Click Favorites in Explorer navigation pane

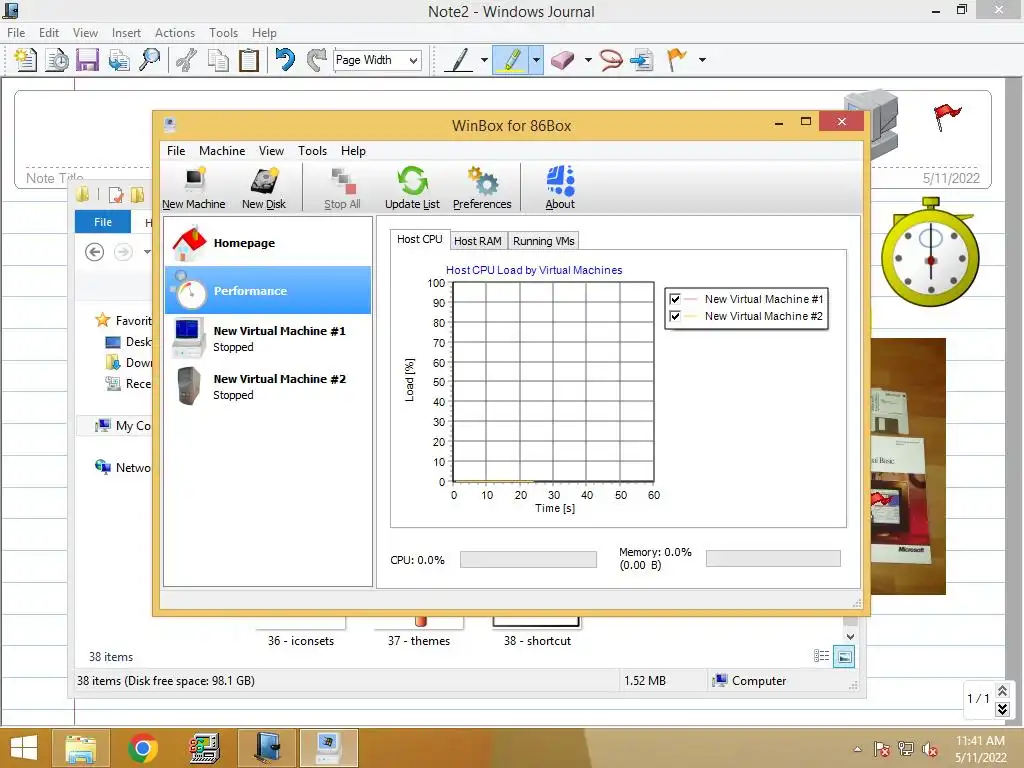tap(124, 321)
